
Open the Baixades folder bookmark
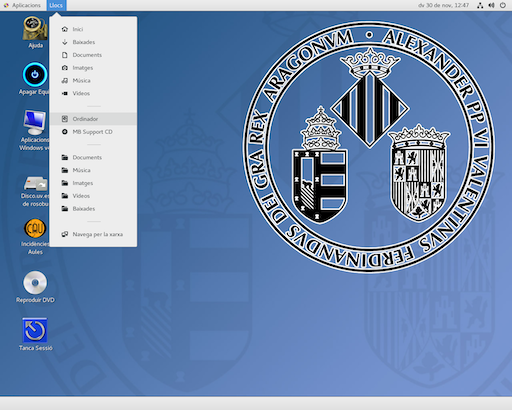pos(93,209)
